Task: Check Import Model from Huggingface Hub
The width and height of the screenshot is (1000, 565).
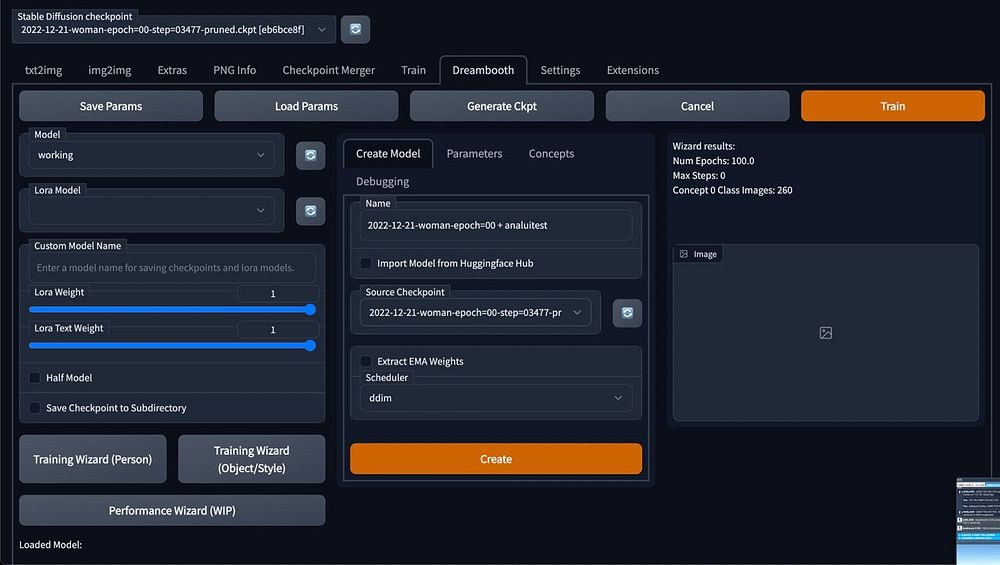Action: (366, 263)
